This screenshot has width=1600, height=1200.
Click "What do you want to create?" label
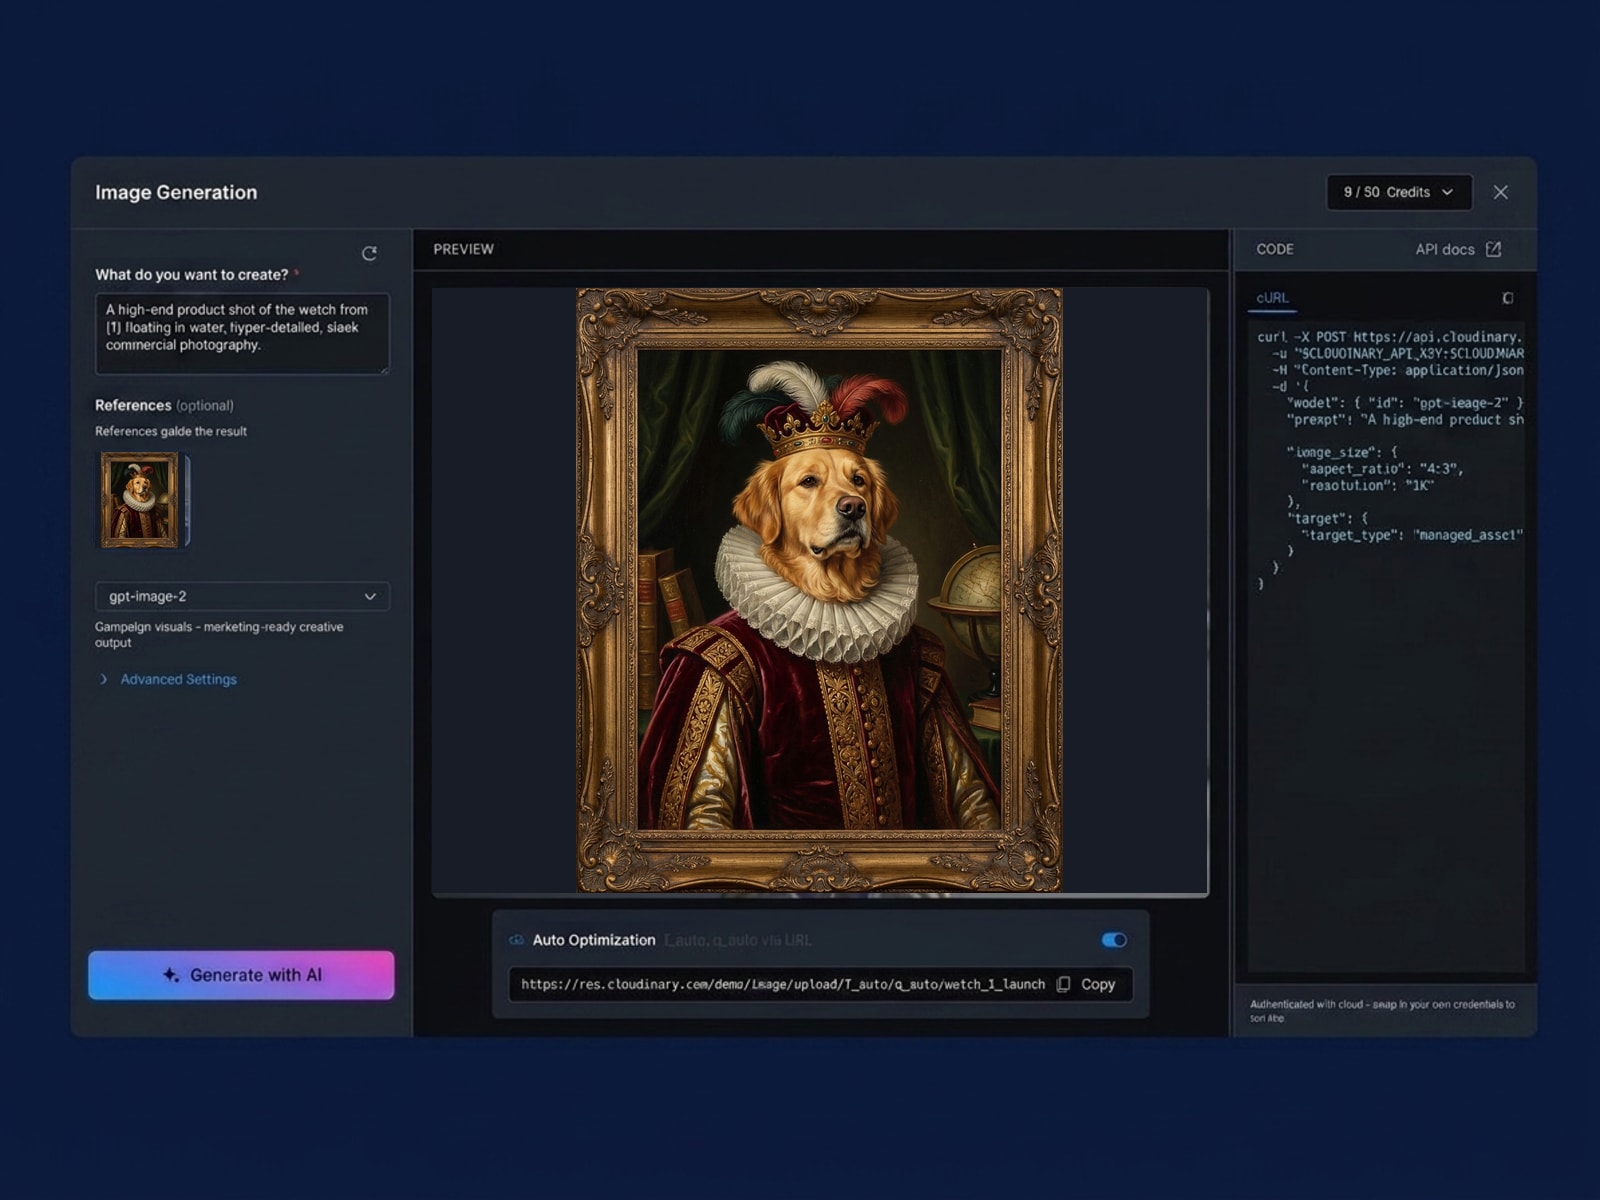pyautogui.click(x=192, y=274)
